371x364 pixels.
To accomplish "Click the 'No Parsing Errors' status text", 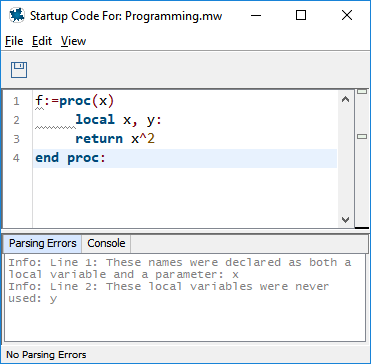I will (x=46, y=355).
